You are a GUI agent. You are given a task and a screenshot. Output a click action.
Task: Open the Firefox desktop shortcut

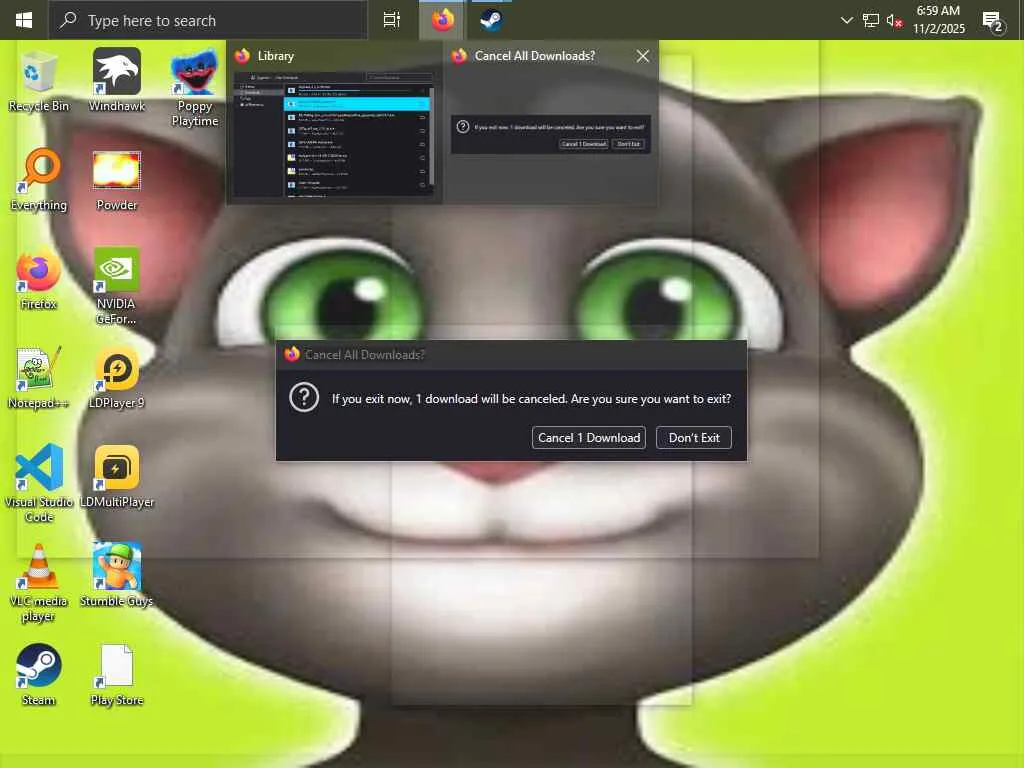click(x=39, y=279)
